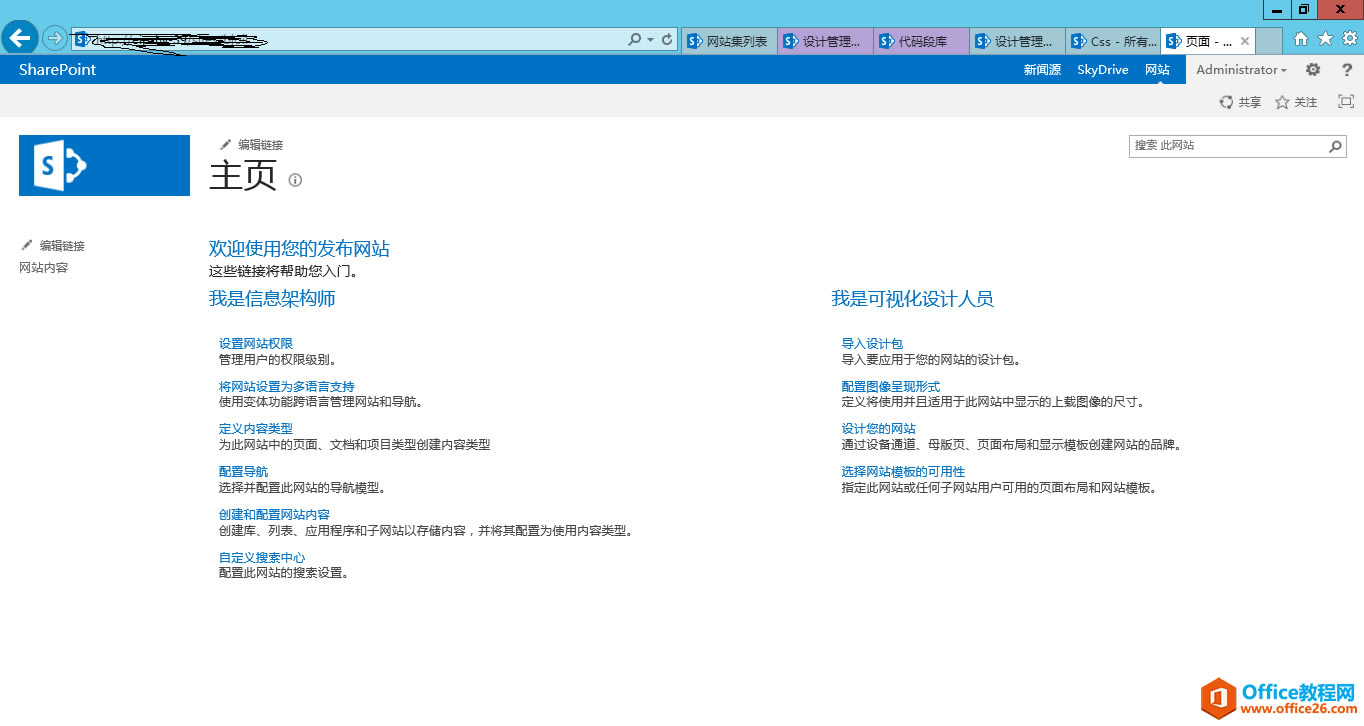Click the browser Back navigation arrow
This screenshot has width=1364, height=726.
tap(20, 38)
